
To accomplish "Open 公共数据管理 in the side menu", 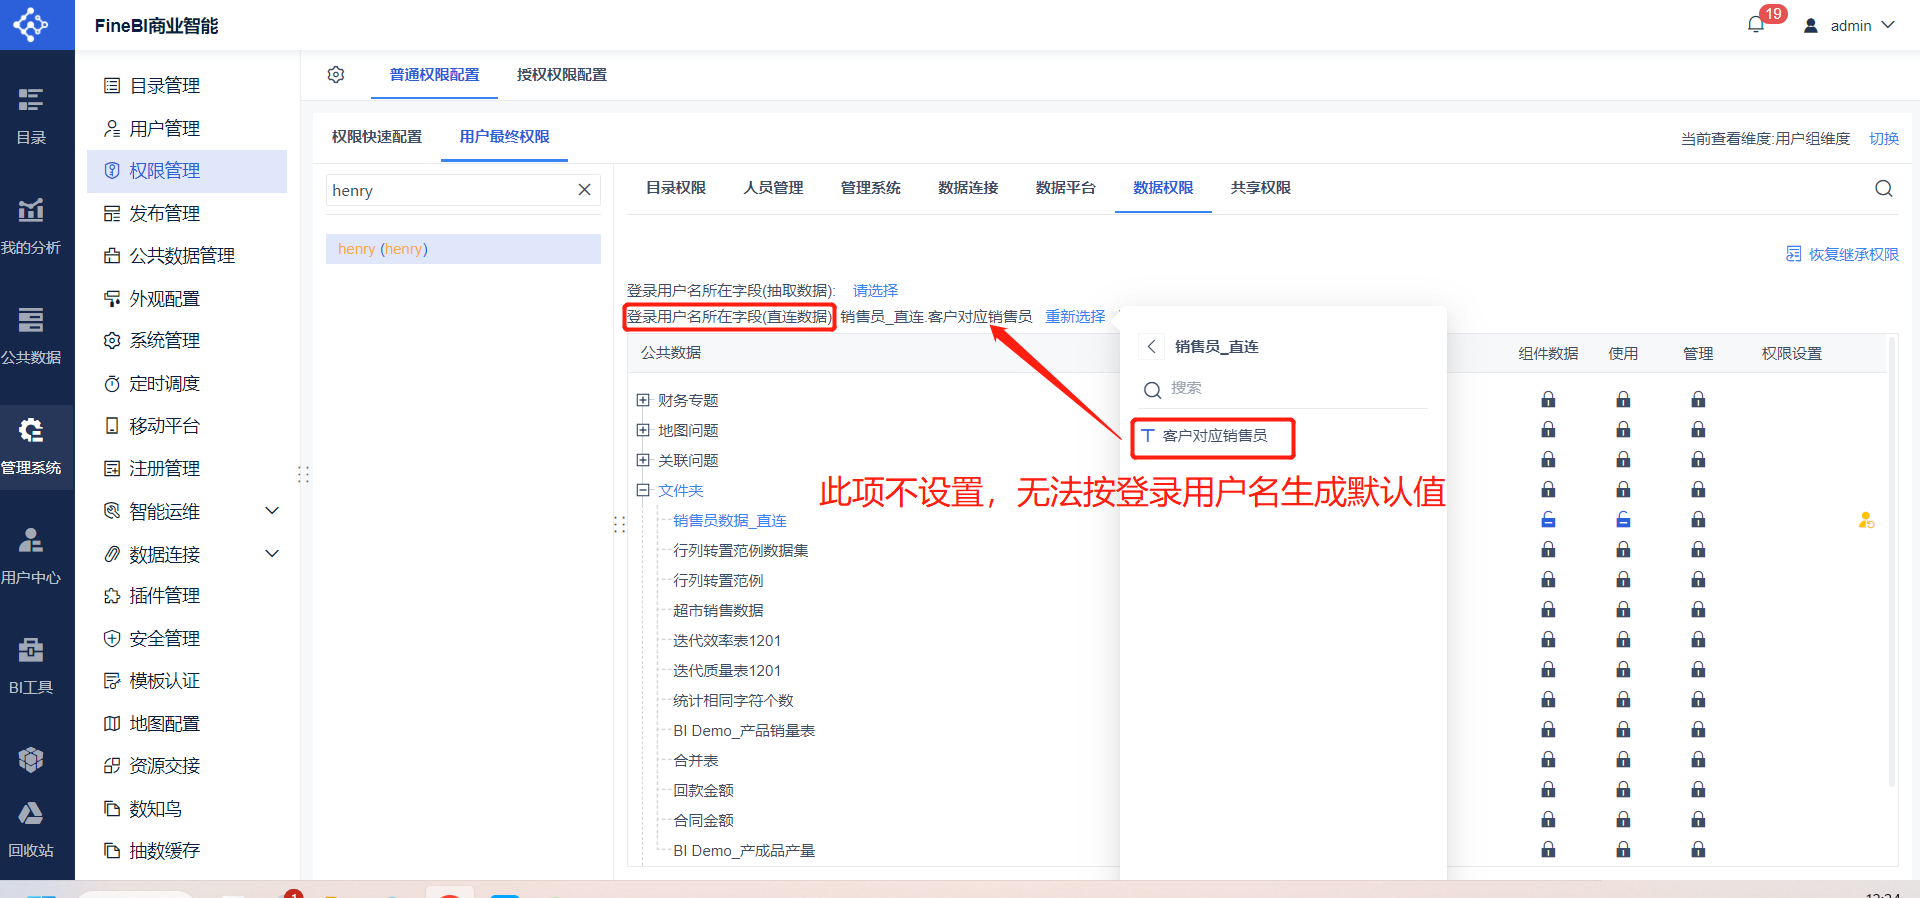I will 187,256.
